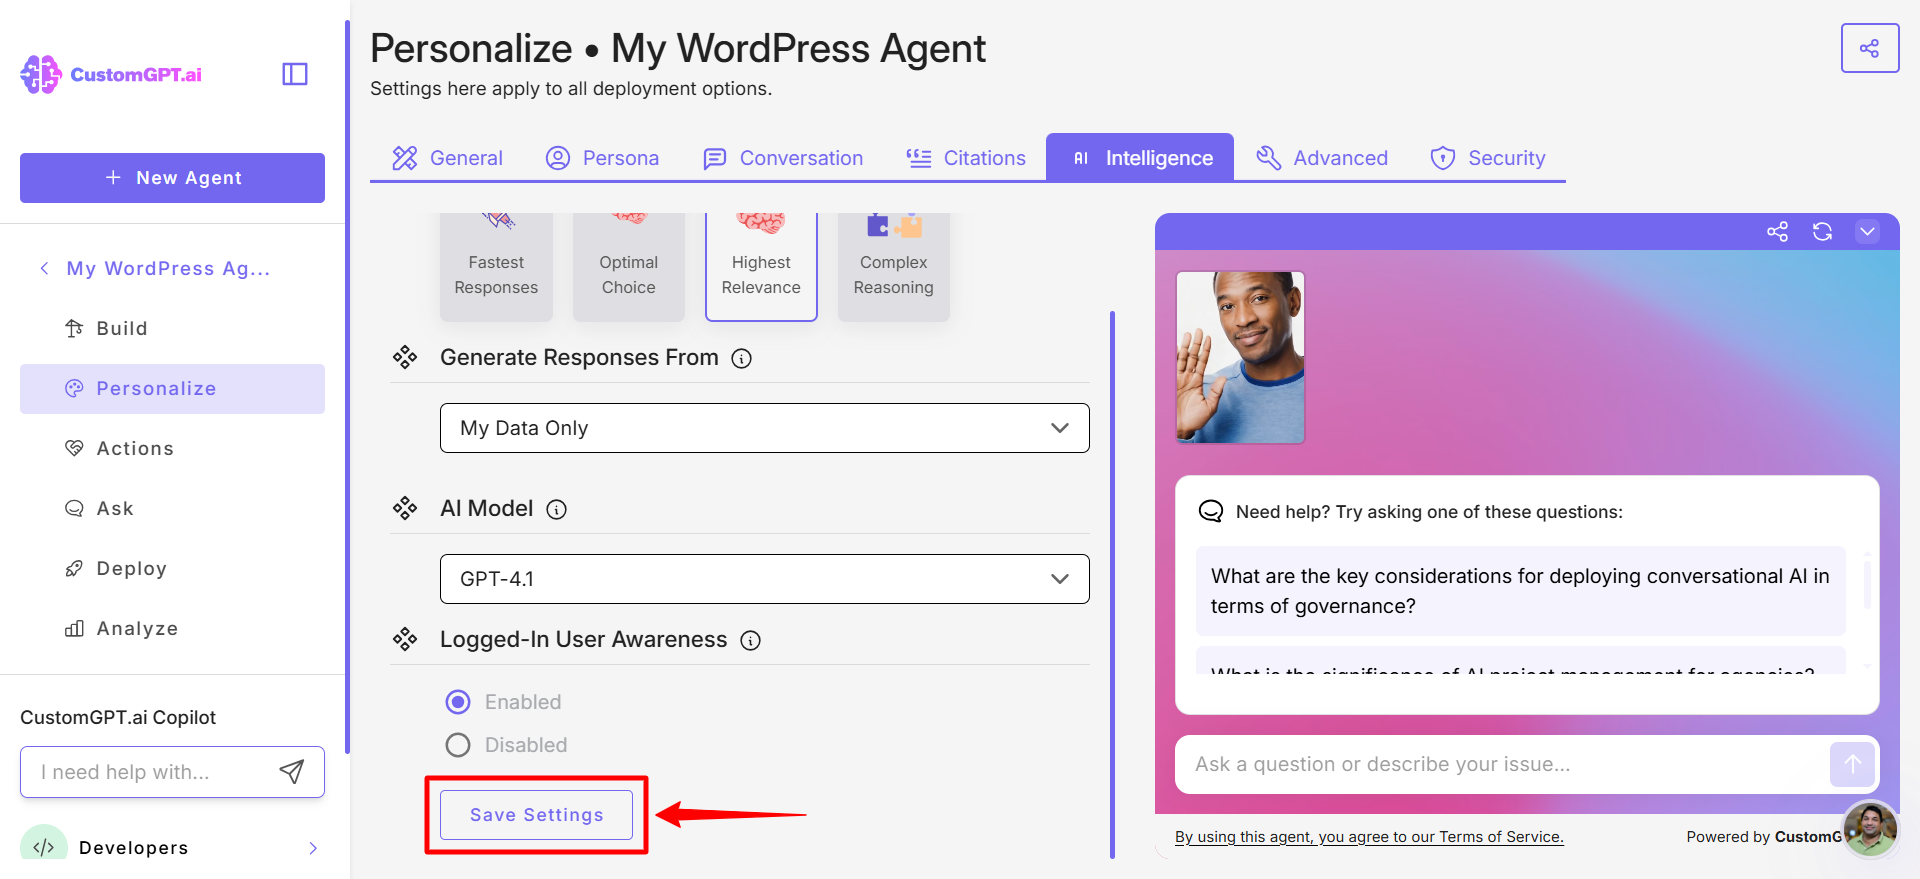Open info tooltip for AI Model
Screen dimensions: 1920x879
point(556,509)
